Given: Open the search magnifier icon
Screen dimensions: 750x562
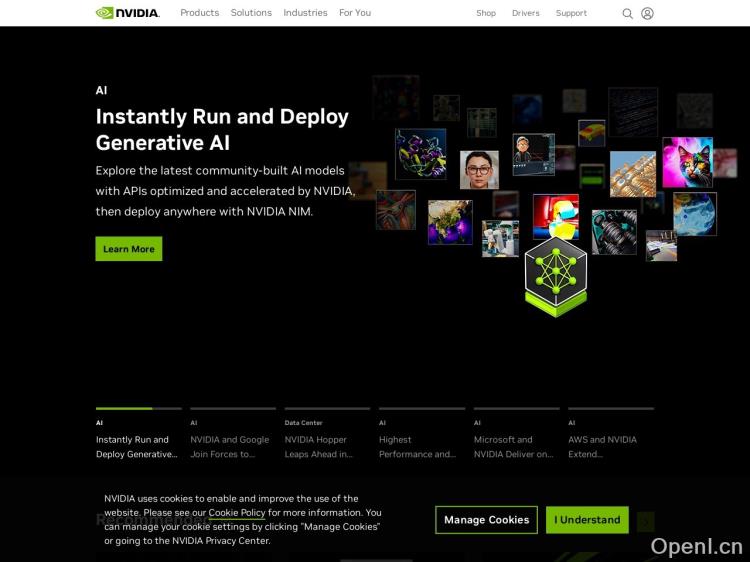Looking at the screenshot, I should pyautogui.click(x=627, y=13).
